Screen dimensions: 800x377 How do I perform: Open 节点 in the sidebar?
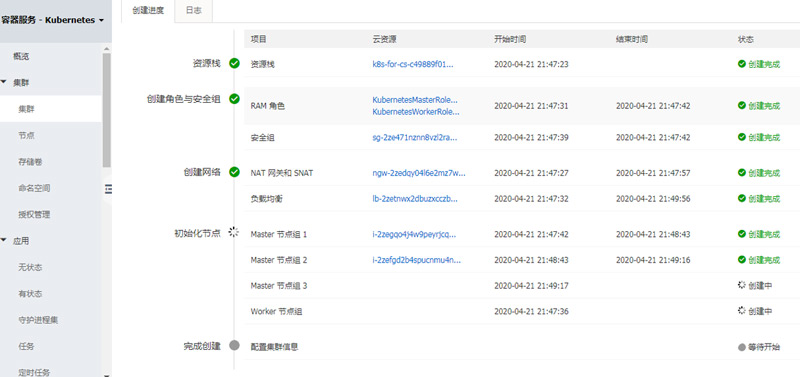(27, 135)
